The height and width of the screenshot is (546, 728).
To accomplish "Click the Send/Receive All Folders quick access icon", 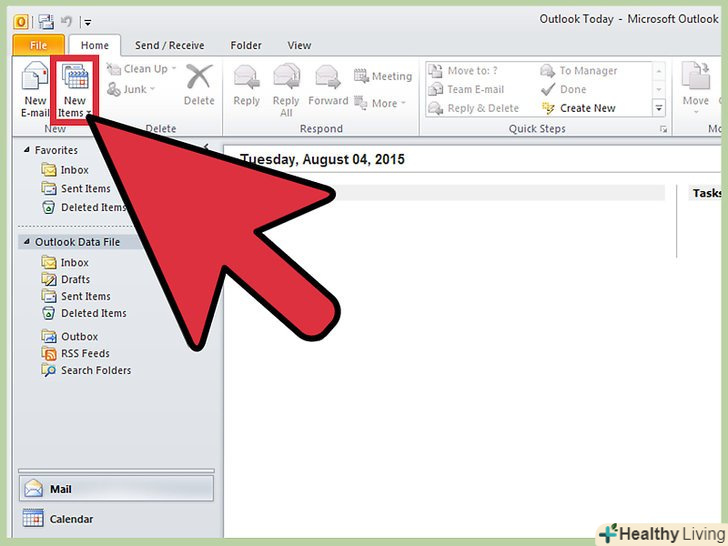I will pyautogui.click(x=46, y=21).
